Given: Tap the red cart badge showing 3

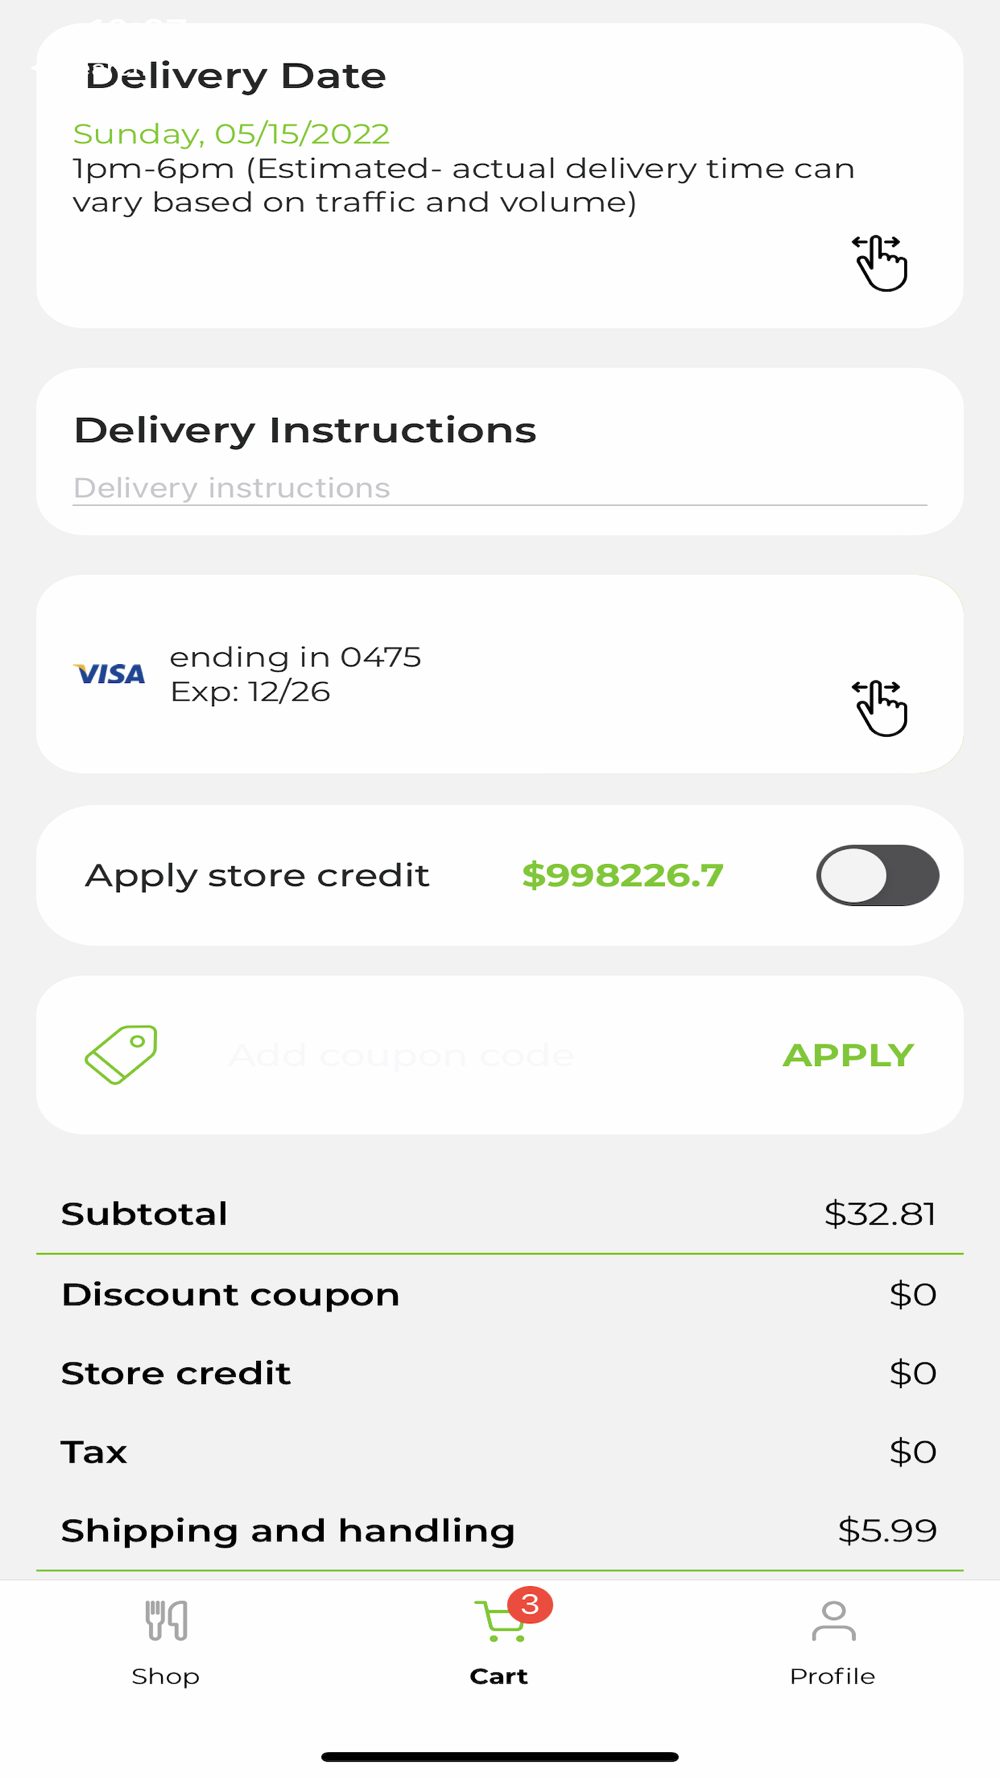Looking at the screenshot, I should 530,1605.
